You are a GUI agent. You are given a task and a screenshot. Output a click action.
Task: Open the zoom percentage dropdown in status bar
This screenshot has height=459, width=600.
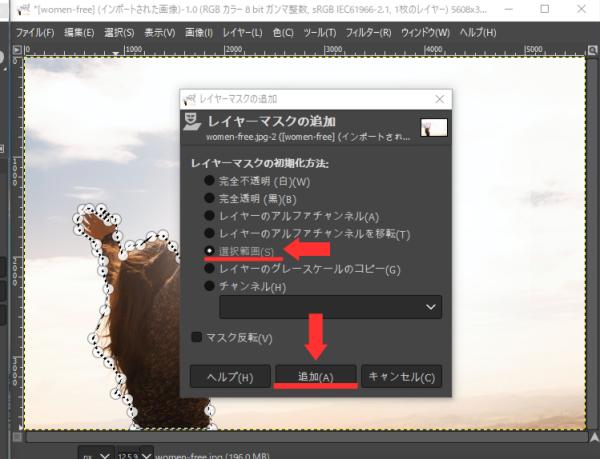click(135, 454)
